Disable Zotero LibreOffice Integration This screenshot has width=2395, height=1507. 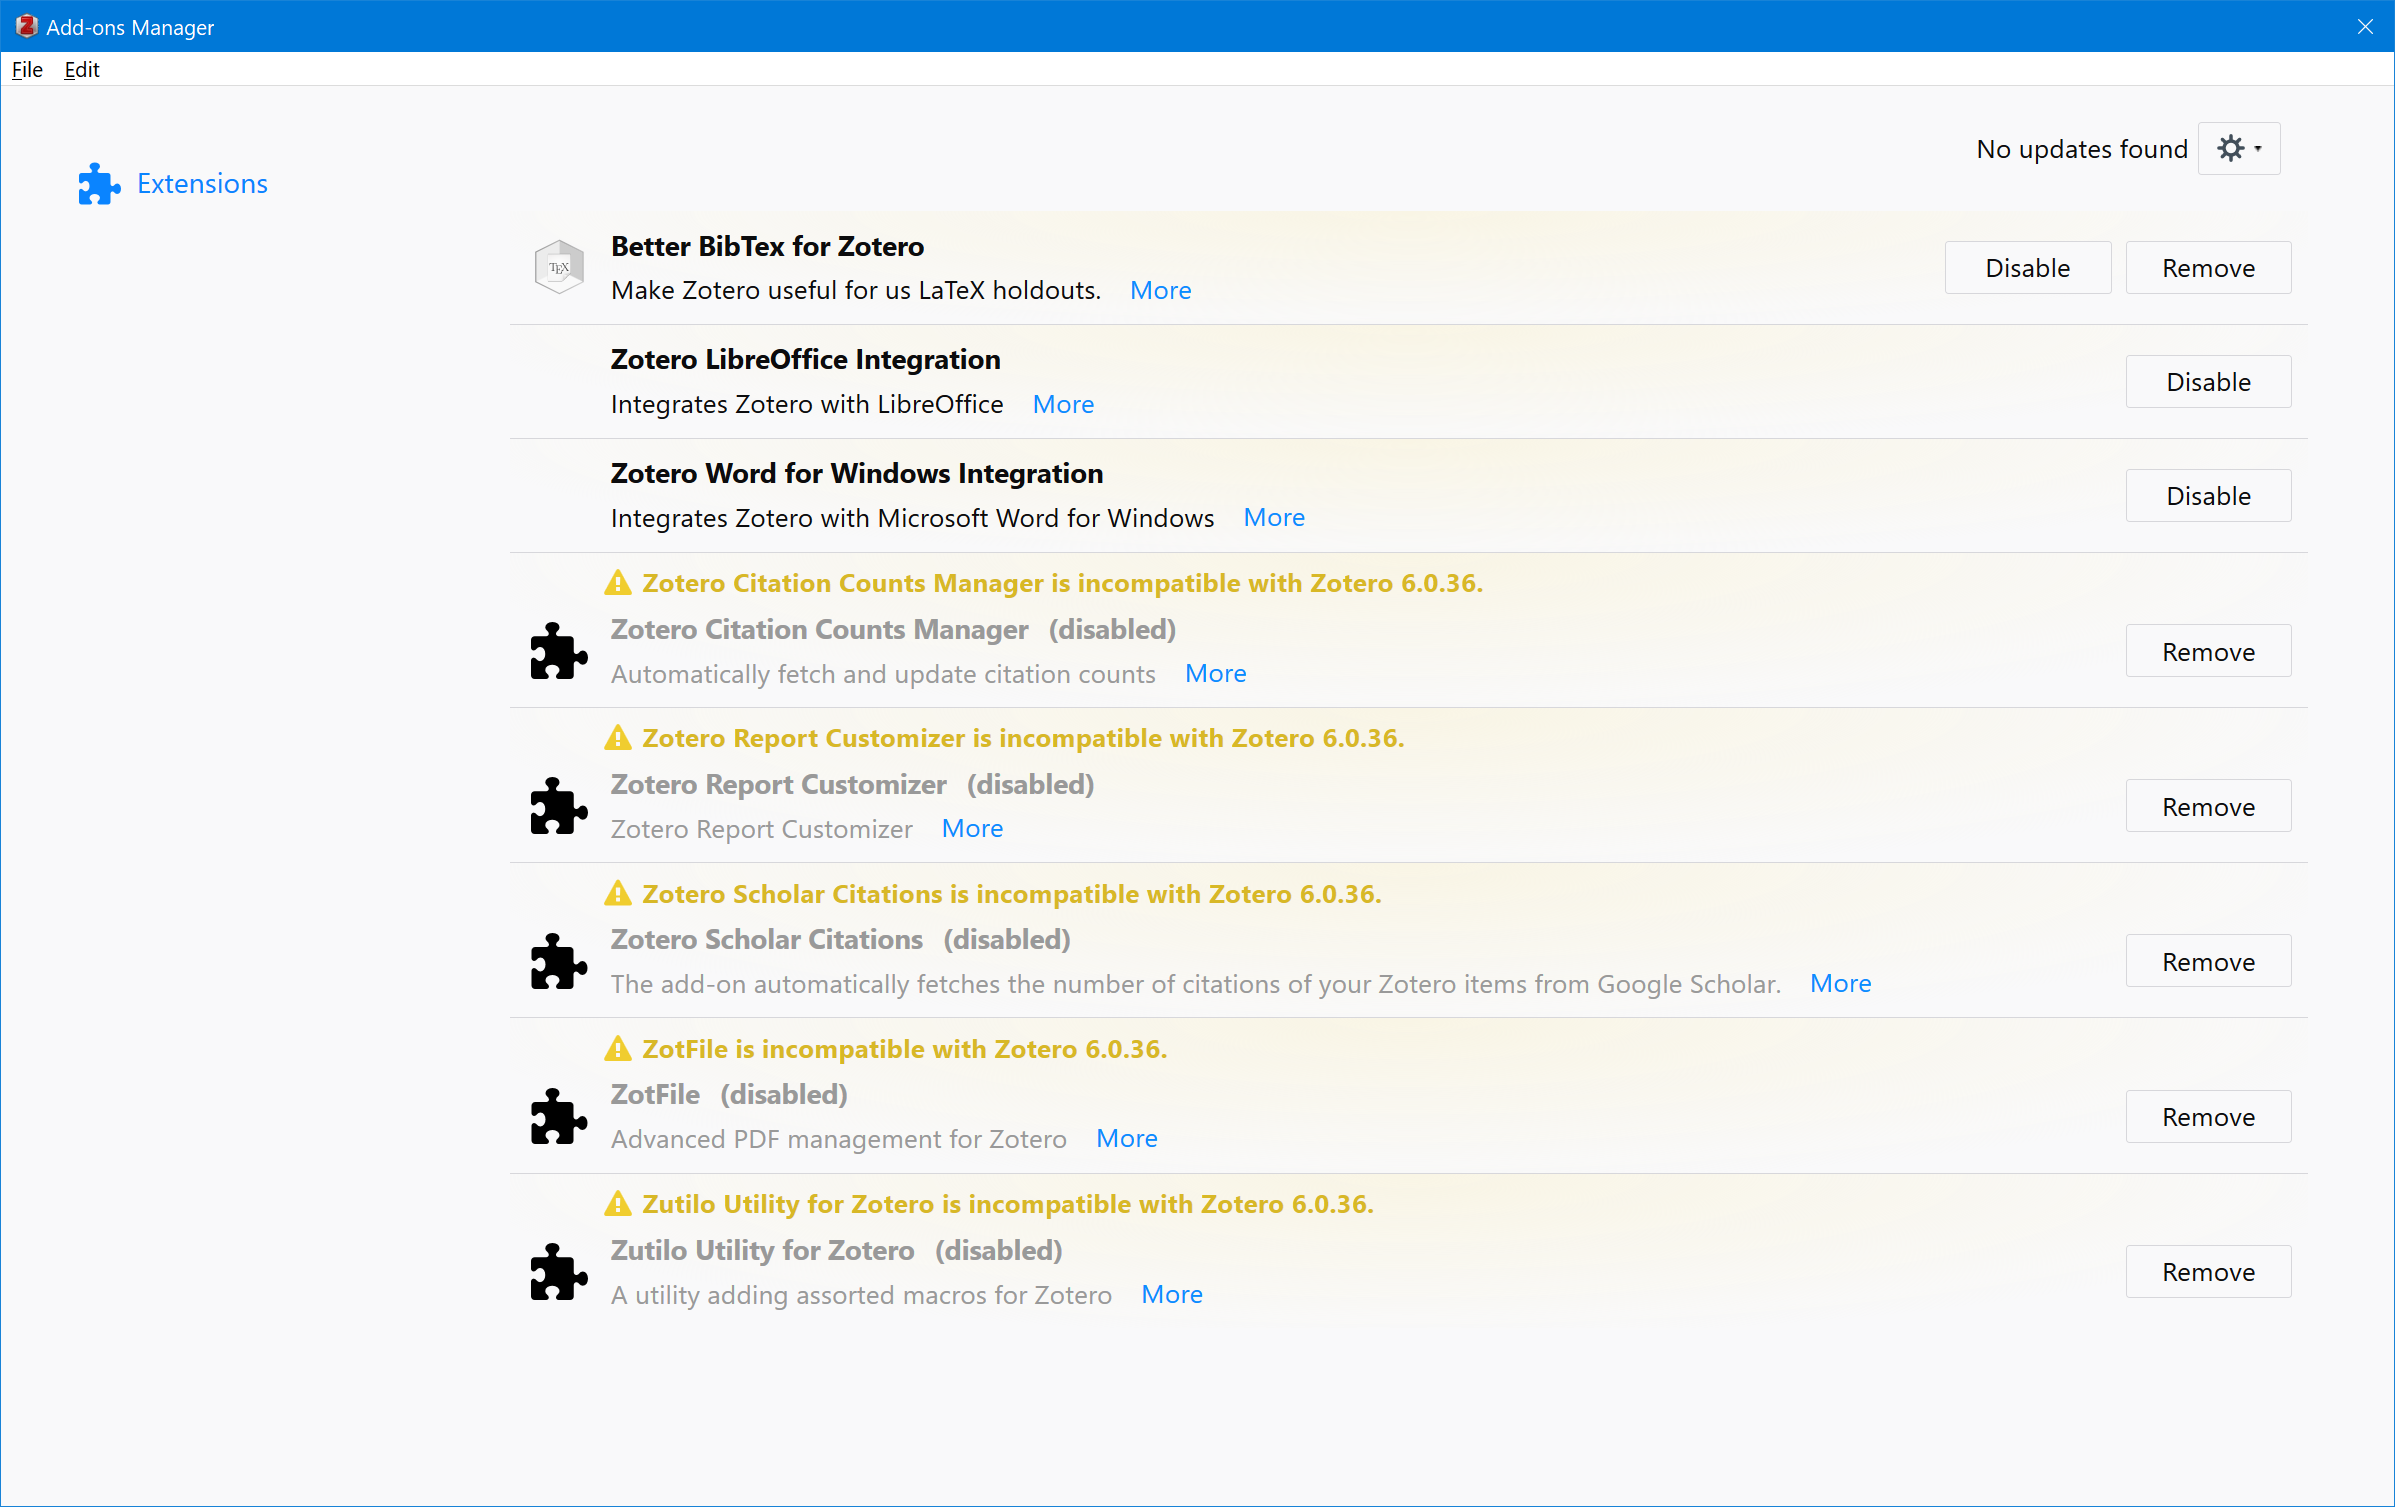click(2207, 382)
